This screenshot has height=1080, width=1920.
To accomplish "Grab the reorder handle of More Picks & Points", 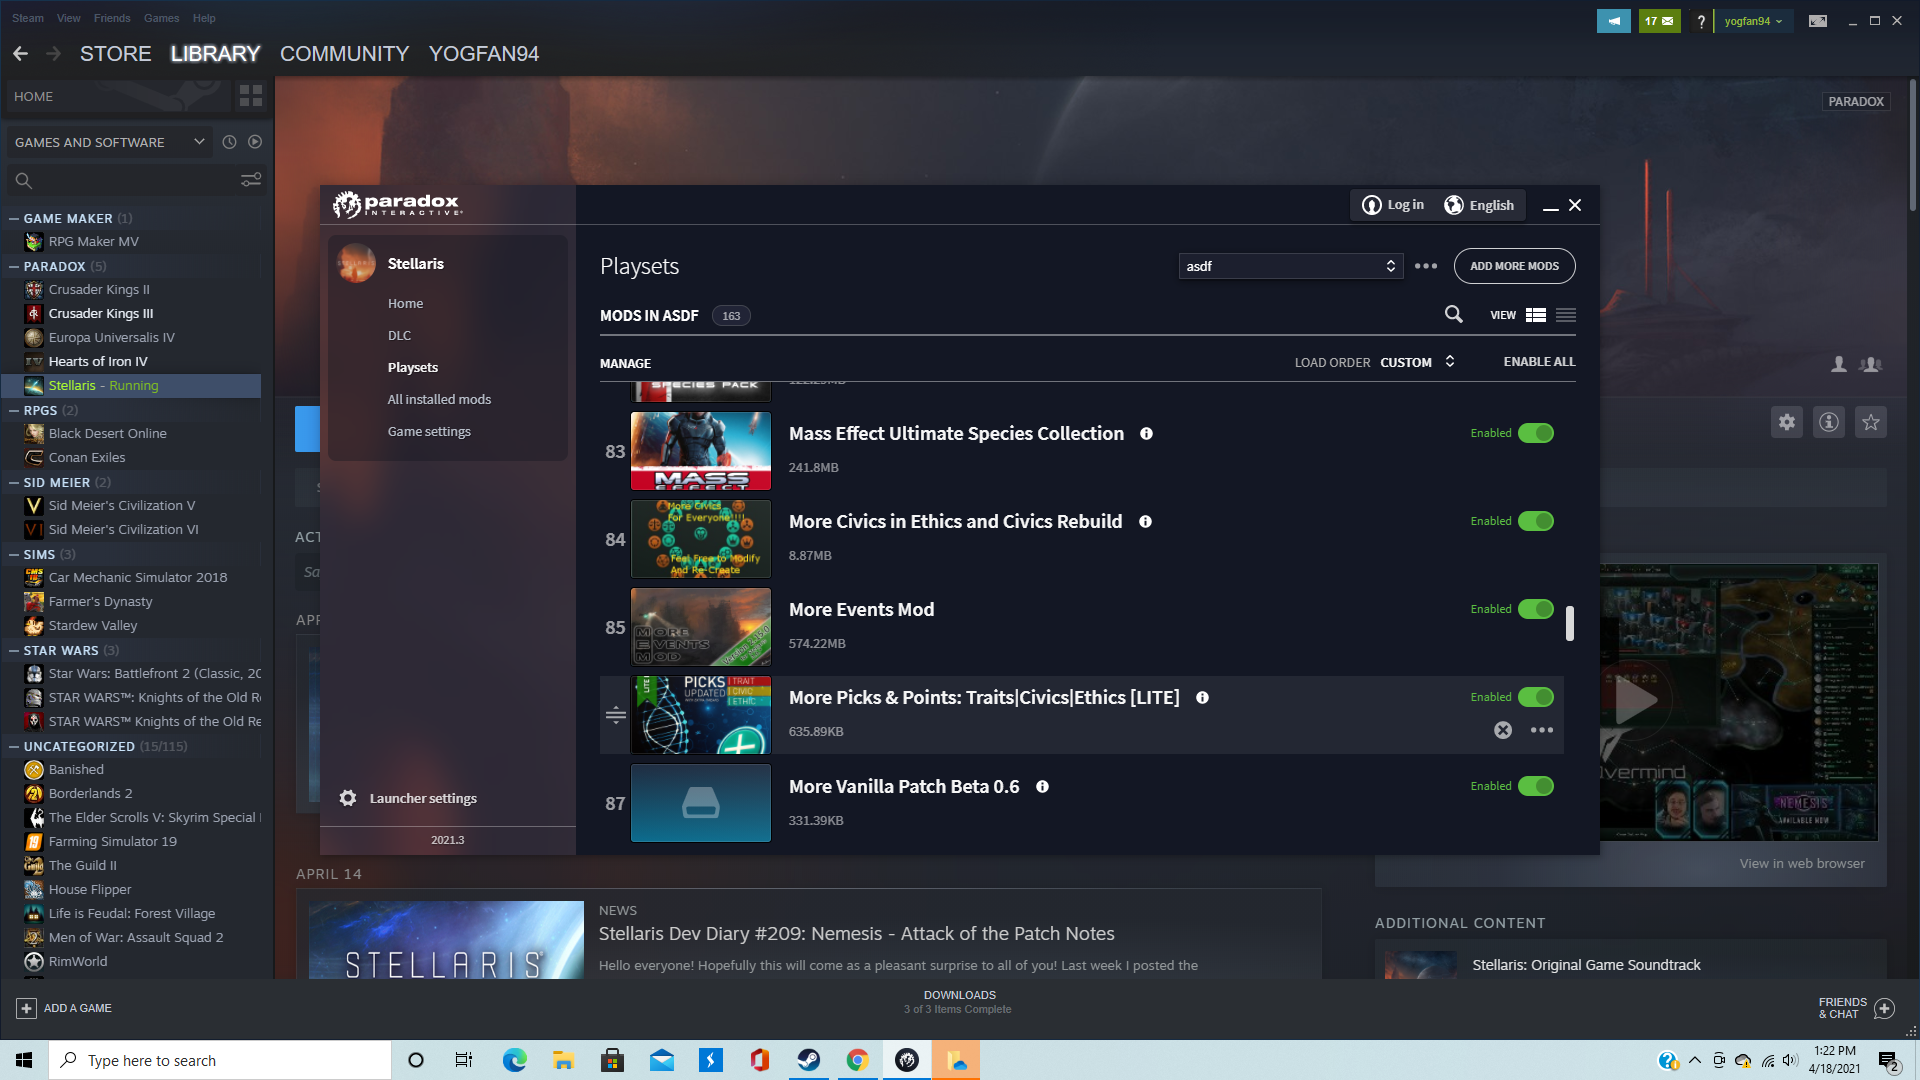I will pos(616,715).
